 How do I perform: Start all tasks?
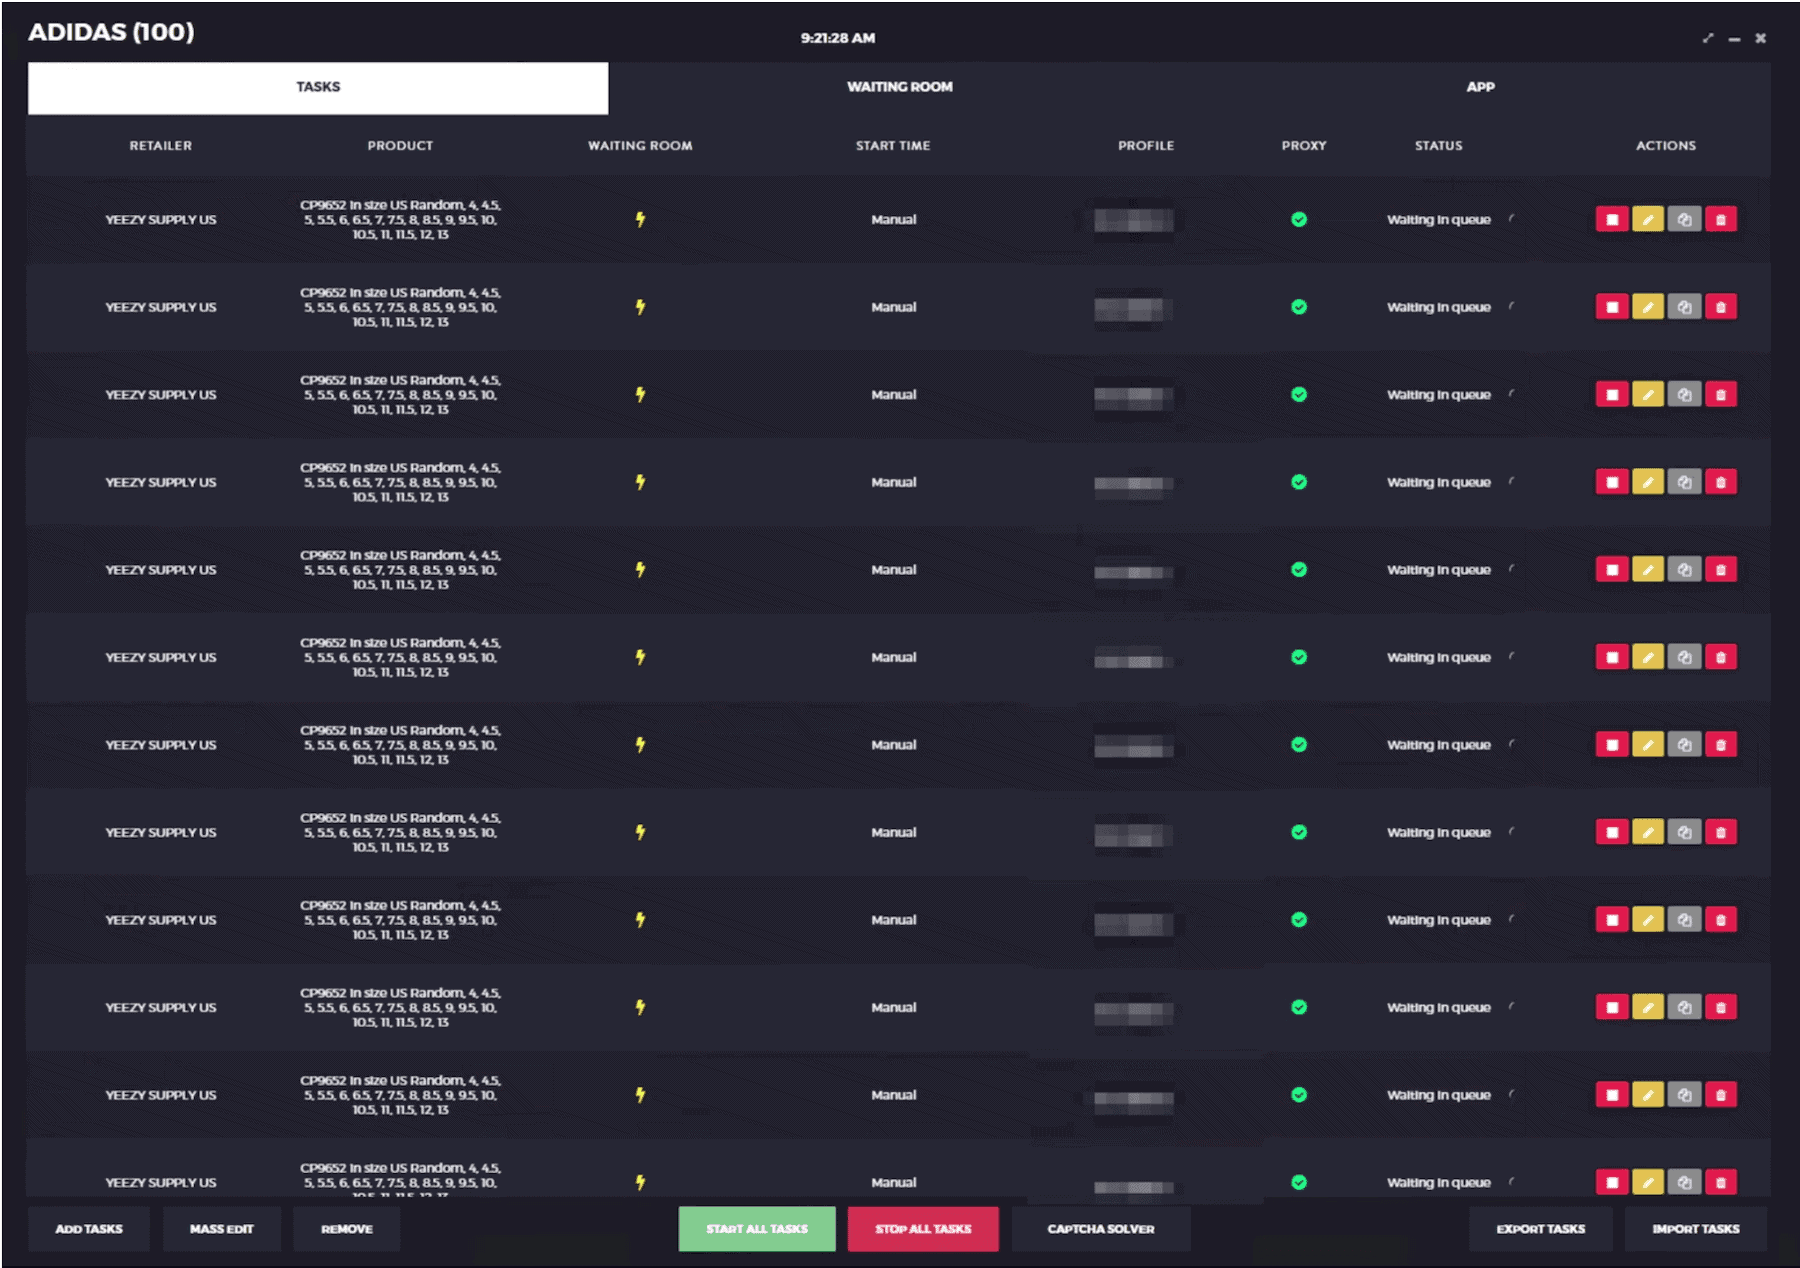(757, 1229)
